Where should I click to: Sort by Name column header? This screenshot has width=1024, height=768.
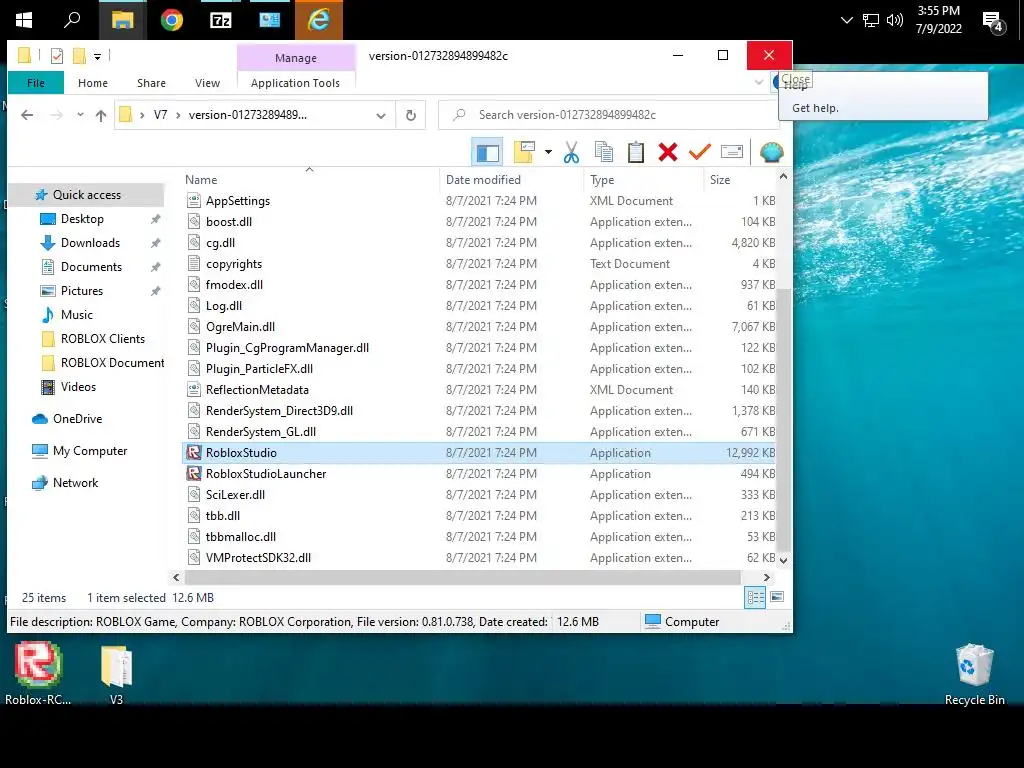[310, 180]
